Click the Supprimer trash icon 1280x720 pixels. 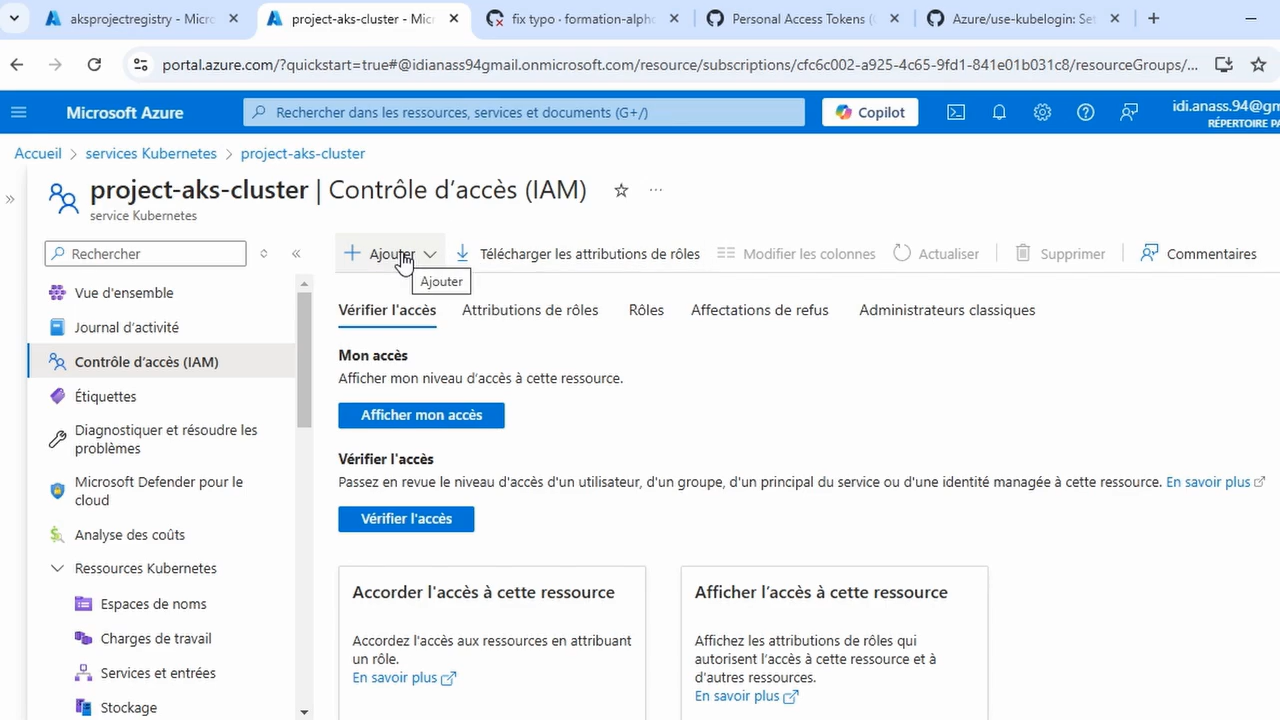click(x=1022, y=253)
